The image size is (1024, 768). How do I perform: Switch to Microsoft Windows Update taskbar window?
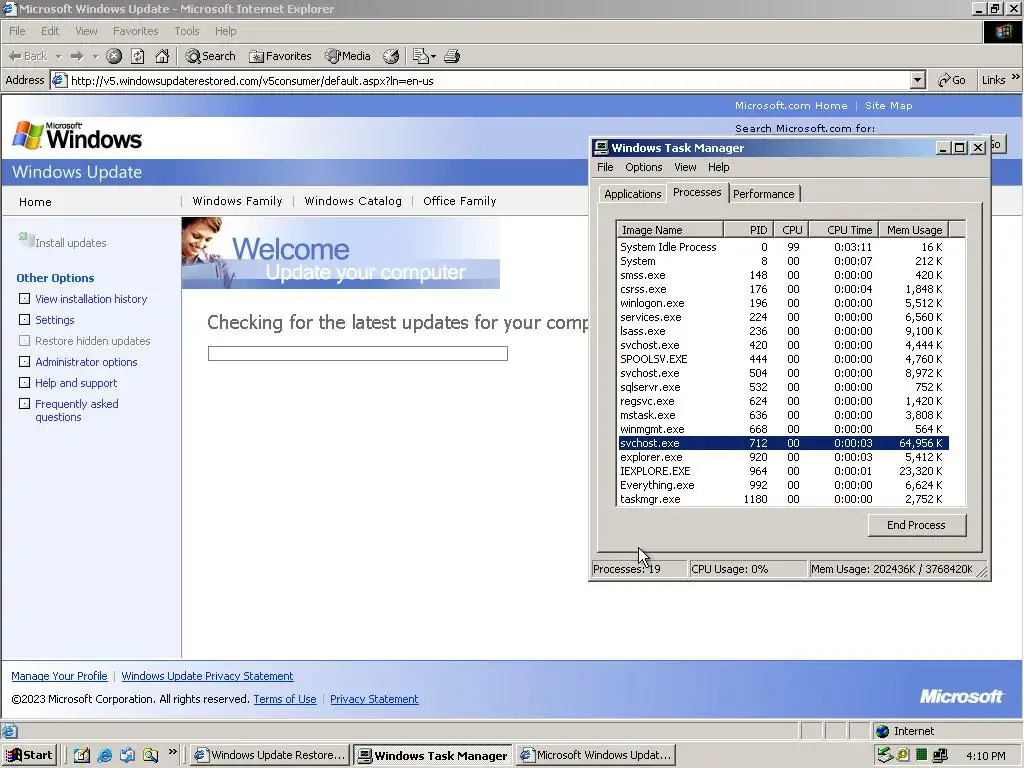tap(596, 755)
